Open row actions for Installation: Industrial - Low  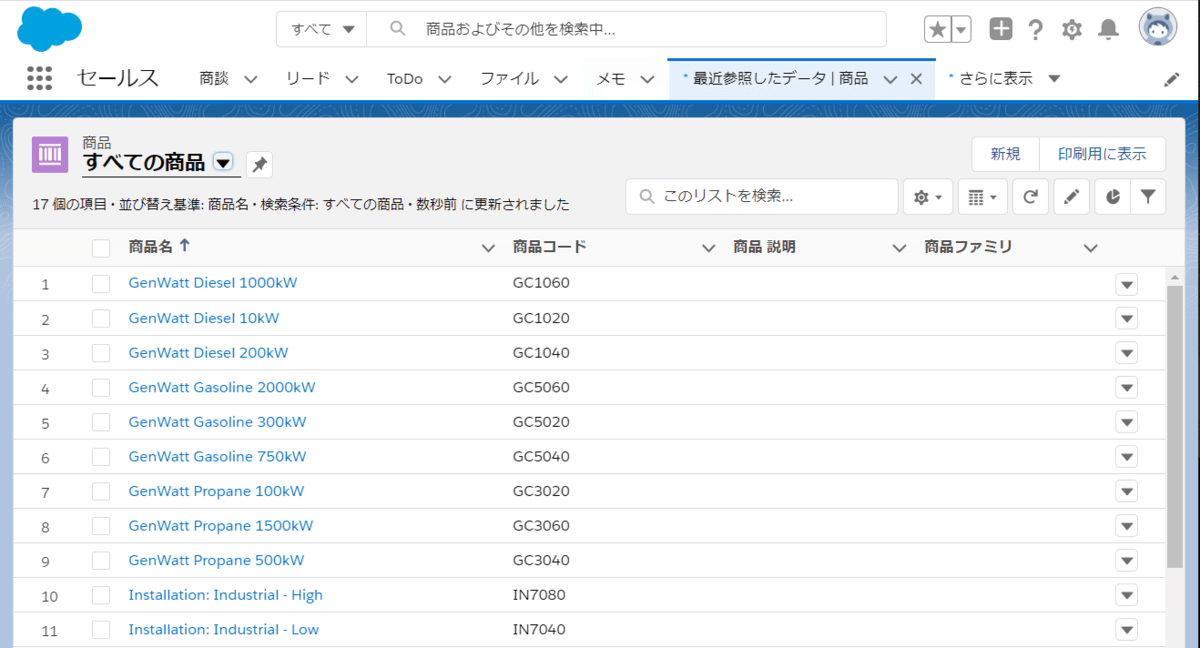tap(1127, 630)
